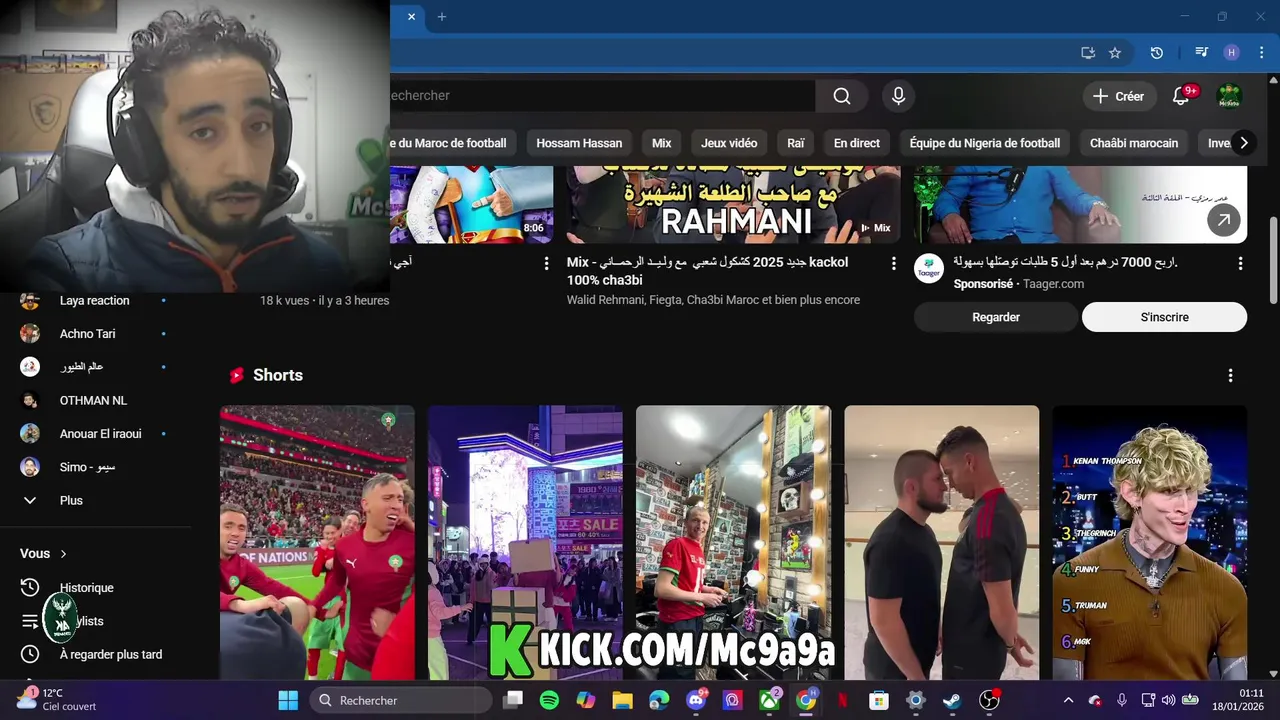Open the weather widget showing 12°C

[57, 699]
